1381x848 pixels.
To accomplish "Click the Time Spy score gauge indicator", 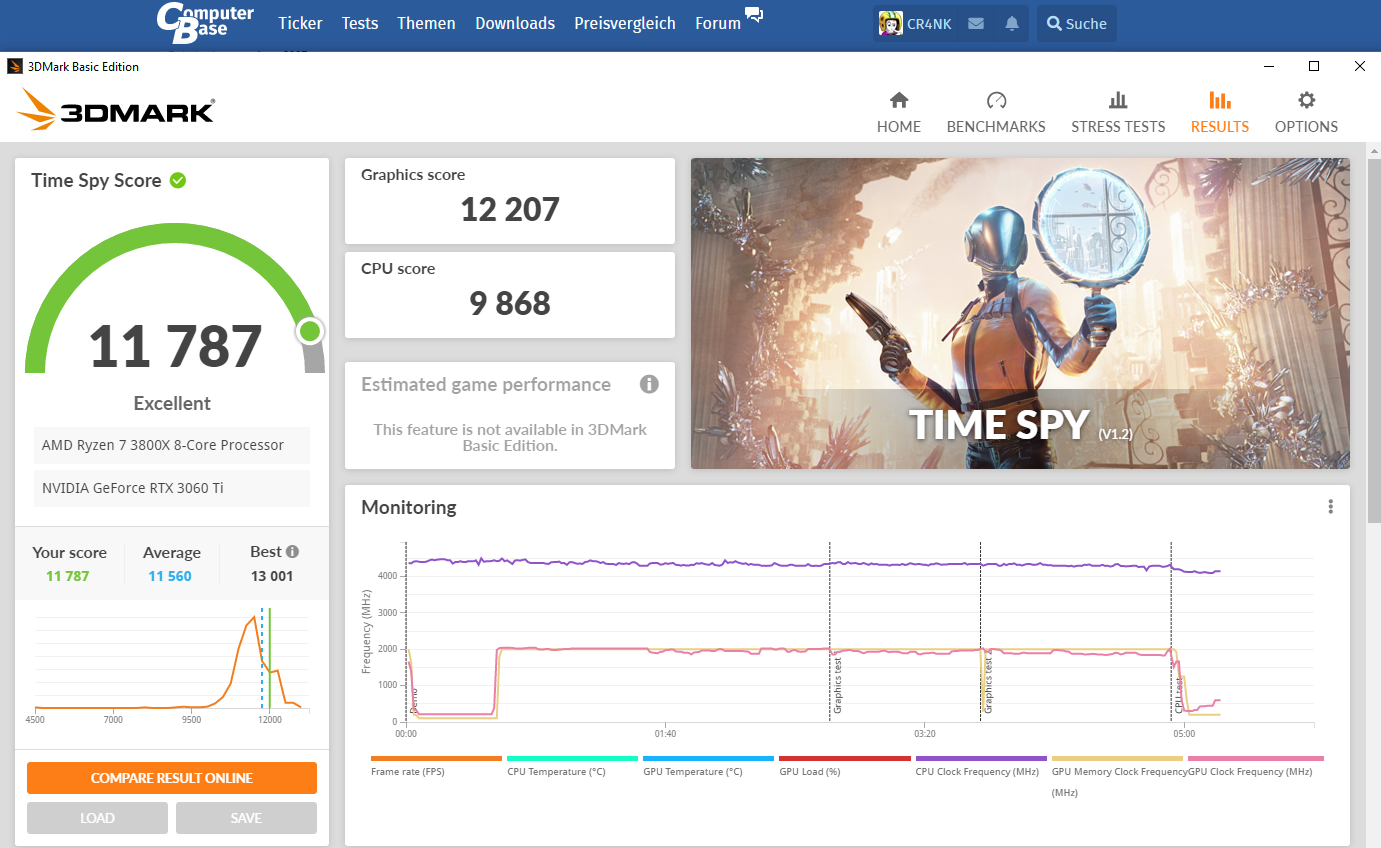I will 310,331.
